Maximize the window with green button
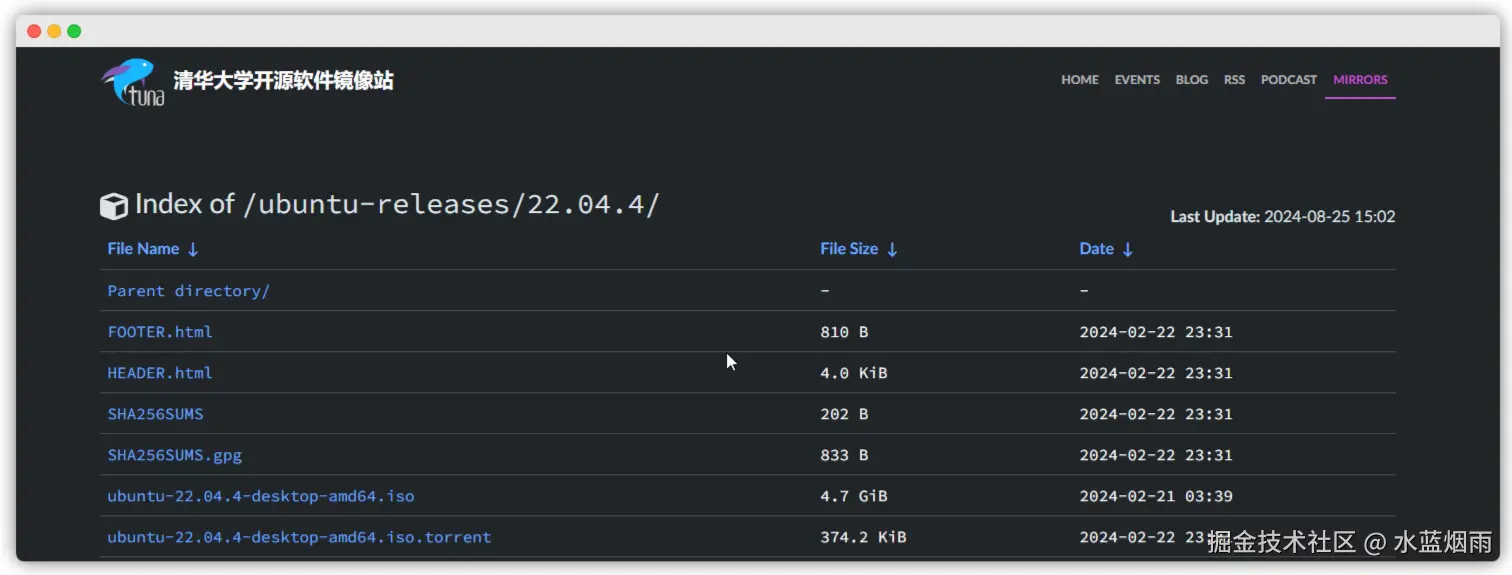Viewport: 1512px width, 575px height. (x=74, y=31)
